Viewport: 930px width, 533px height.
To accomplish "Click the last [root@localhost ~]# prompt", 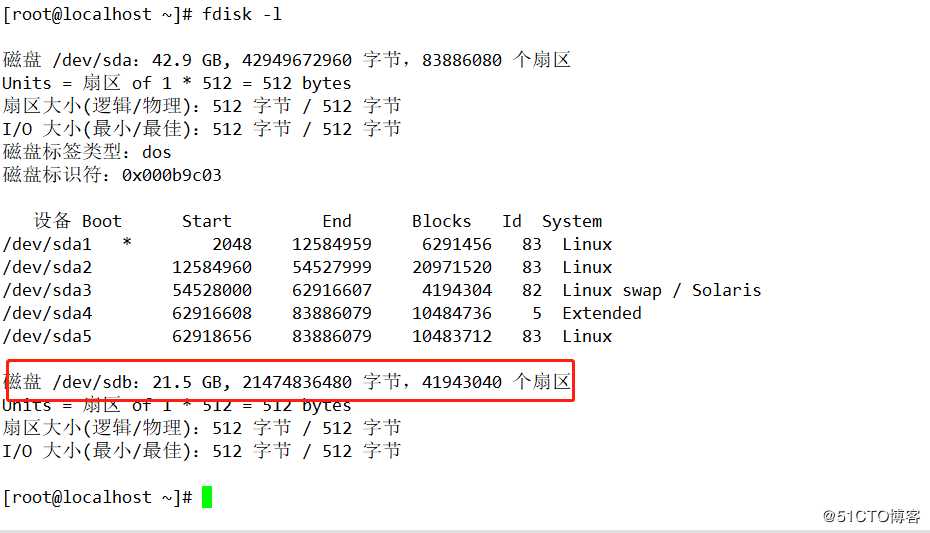I will [x=97, y=497].
